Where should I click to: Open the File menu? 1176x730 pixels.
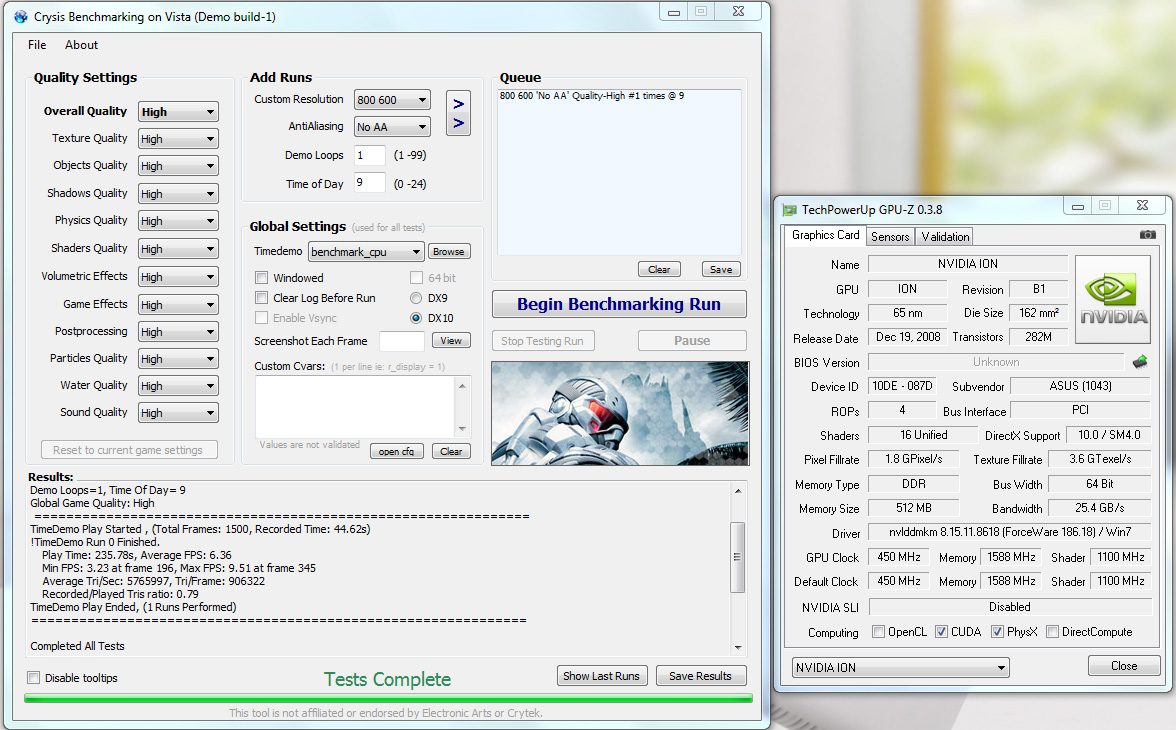pos(37,45)
